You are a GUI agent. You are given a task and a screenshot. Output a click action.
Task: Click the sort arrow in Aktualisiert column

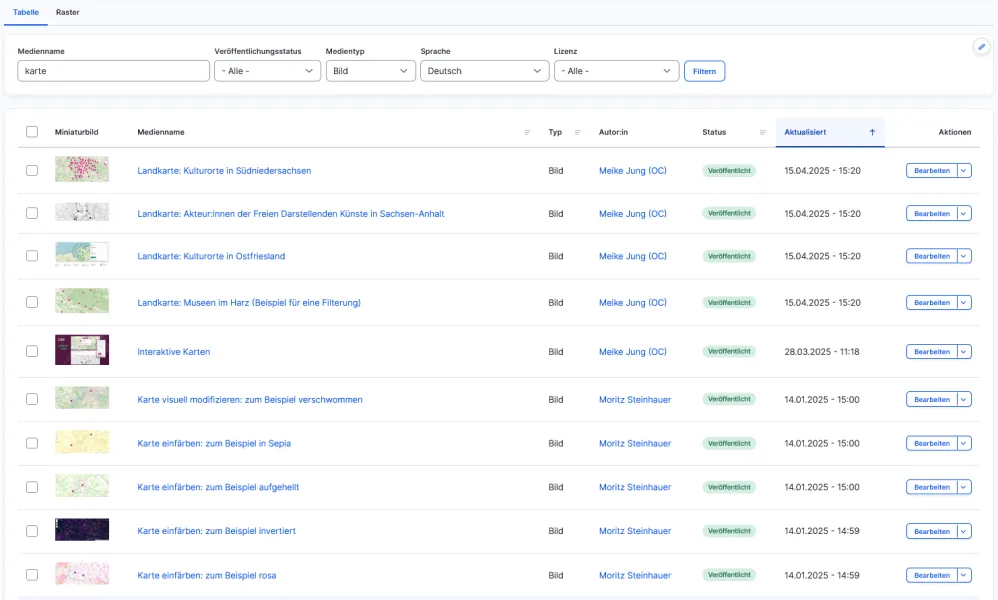[x=872, y=132]
